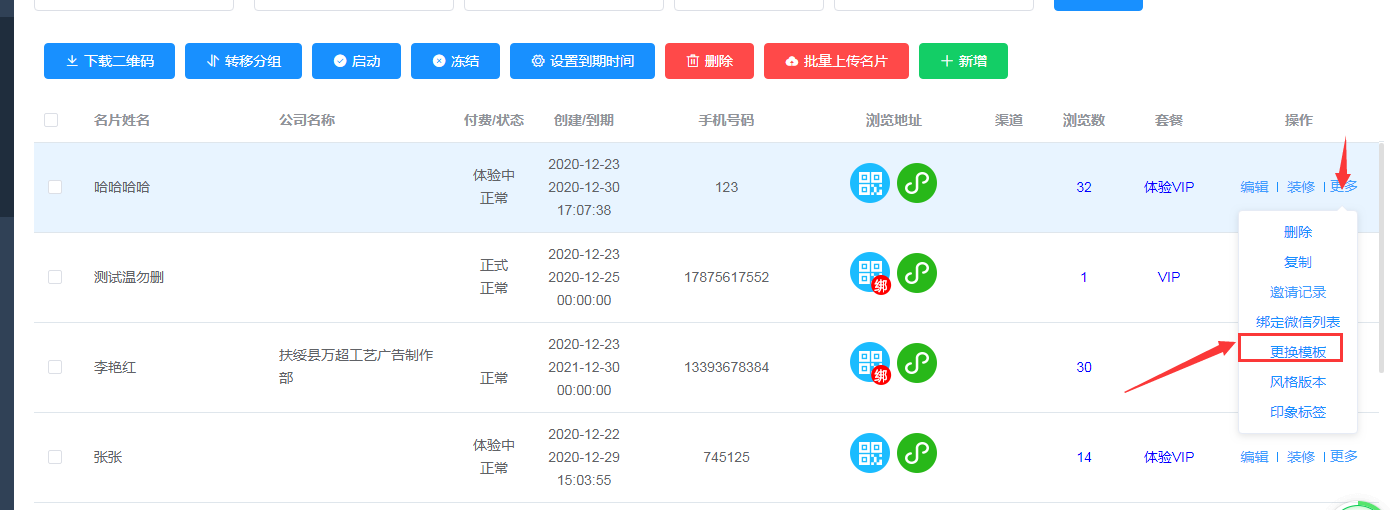Viewport: 1393px width, 510px height.
Task: Expand the 更多 menu for 张张
Action: 1344,457
